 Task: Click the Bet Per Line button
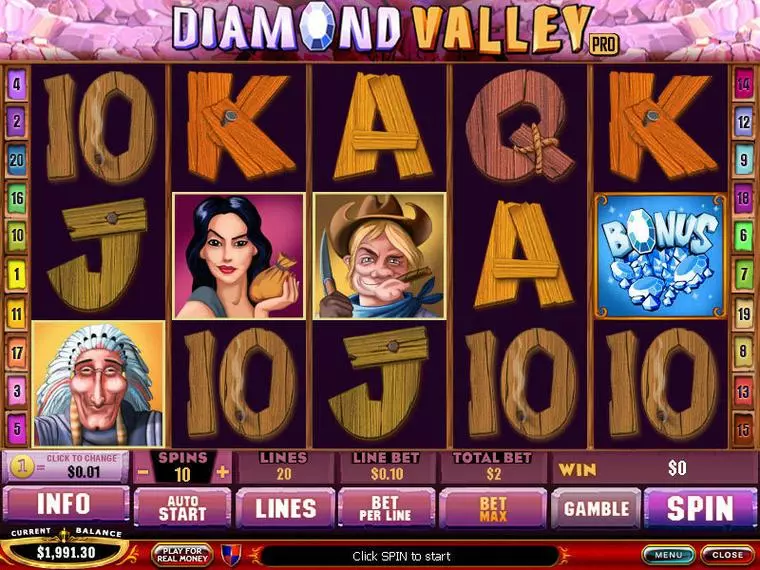click(x=386, y=508)
